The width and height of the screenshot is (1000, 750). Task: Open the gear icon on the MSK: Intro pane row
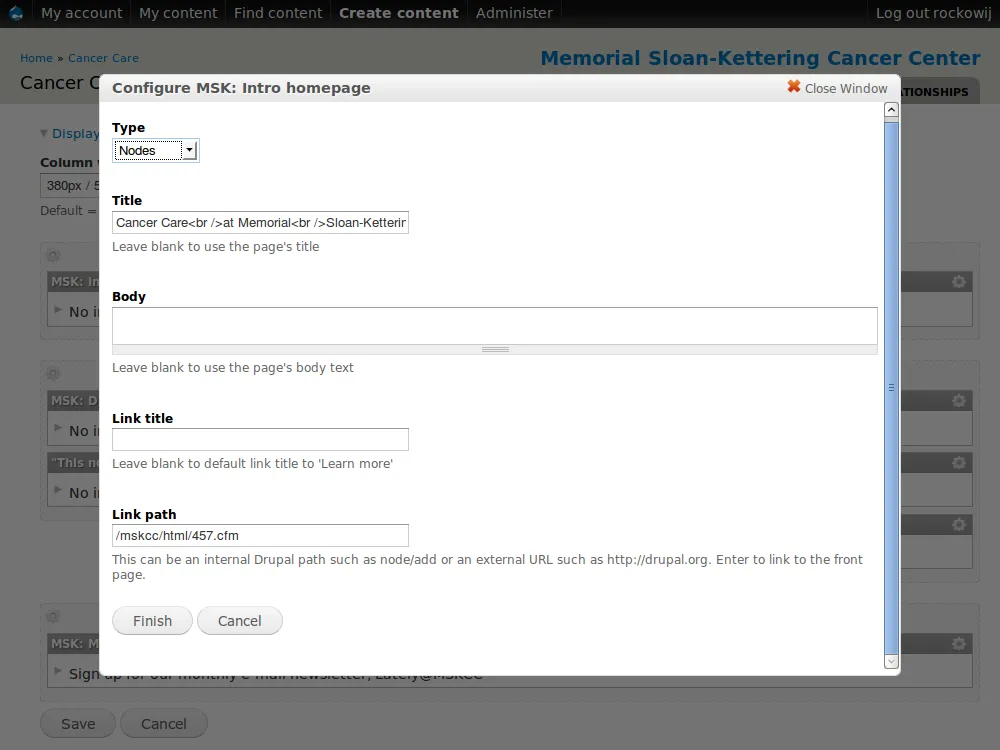(x=959, y=281)
